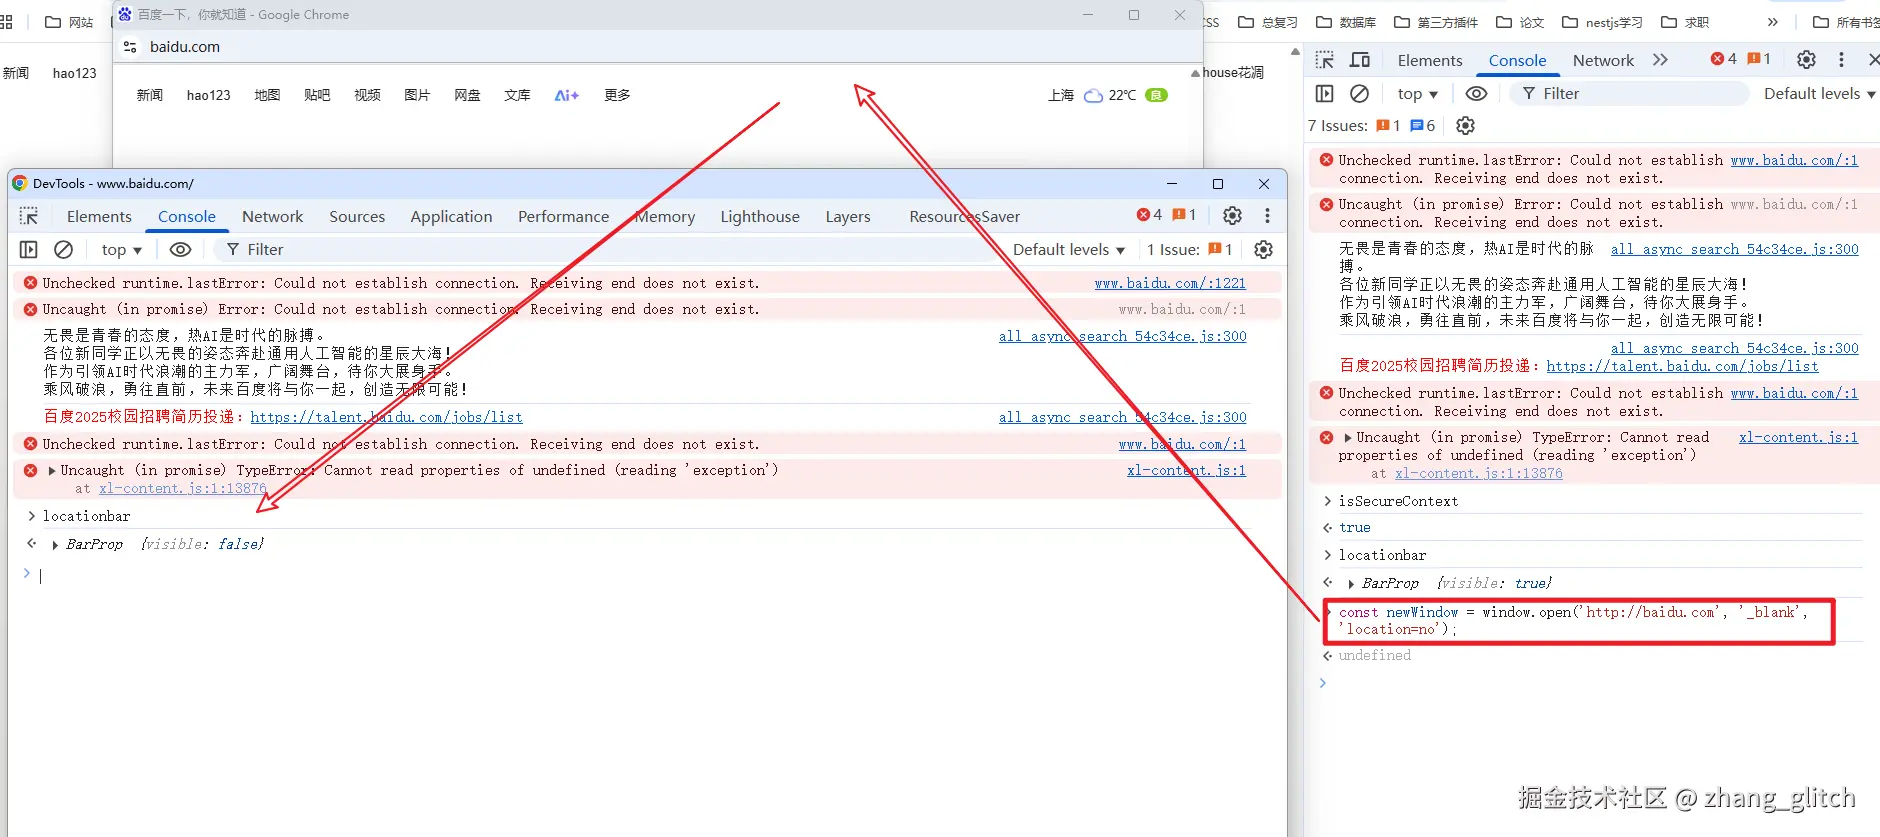The height and width of the screenshot is (837, 1880).
Task: Open console settings gear in DevTools window
Action: pos(1264,249)
